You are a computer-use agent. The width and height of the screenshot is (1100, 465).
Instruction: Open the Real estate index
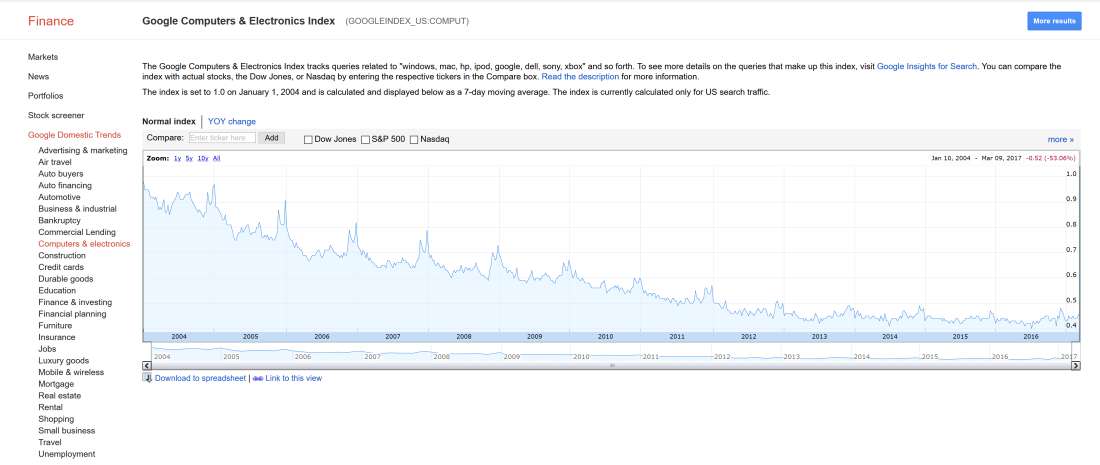click(x=60, y=396)
